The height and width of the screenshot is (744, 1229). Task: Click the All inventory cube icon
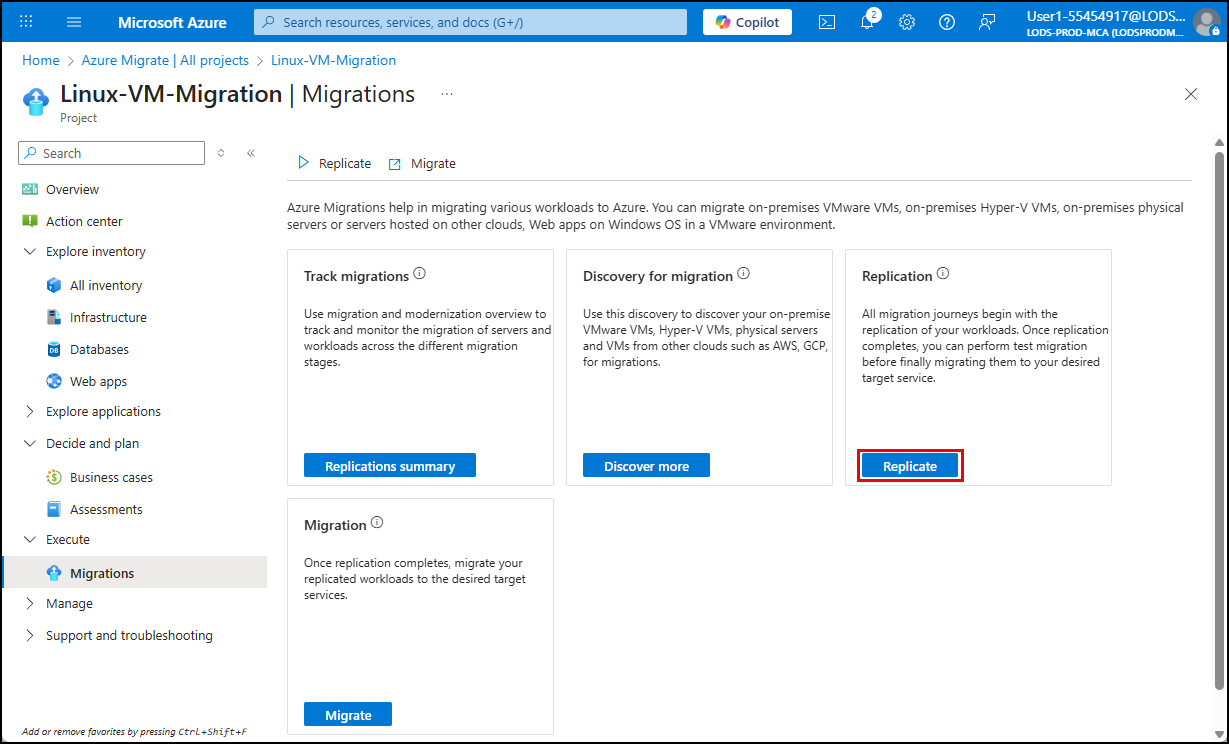(54, 285)
